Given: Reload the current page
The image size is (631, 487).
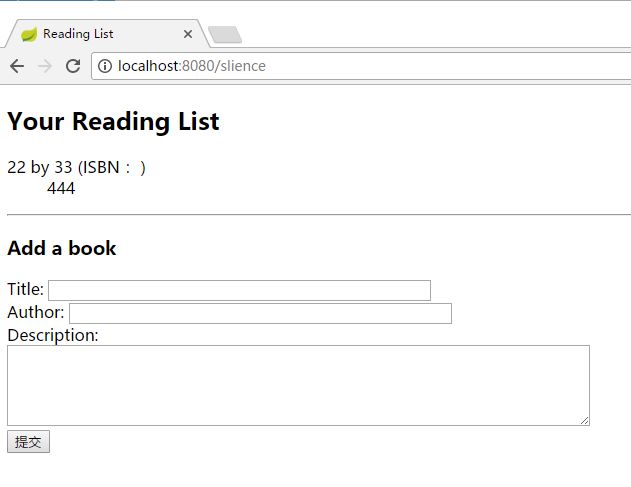Looking at the screenshot, I should coord(73,66).
